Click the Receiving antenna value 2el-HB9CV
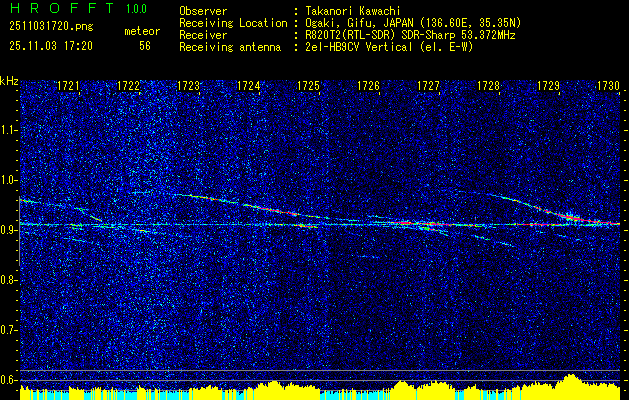Screen dimensions: 629x400 click(x=389, y=47)
